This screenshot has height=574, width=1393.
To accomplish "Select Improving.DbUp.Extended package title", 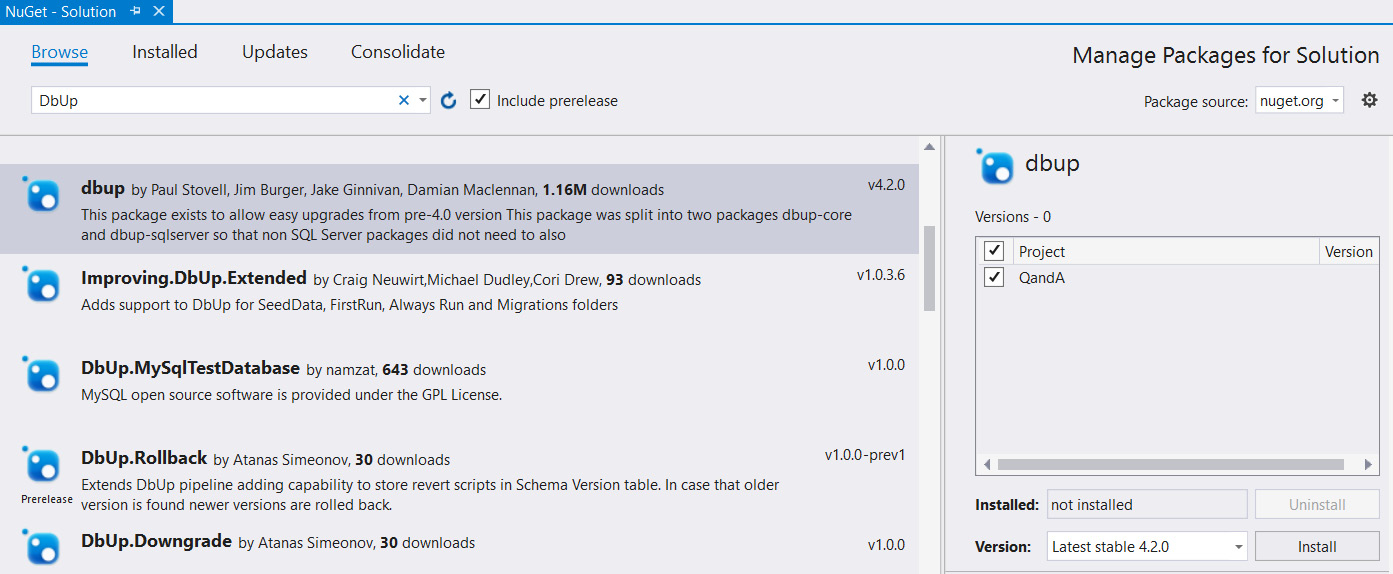I will tap(194, 278).
